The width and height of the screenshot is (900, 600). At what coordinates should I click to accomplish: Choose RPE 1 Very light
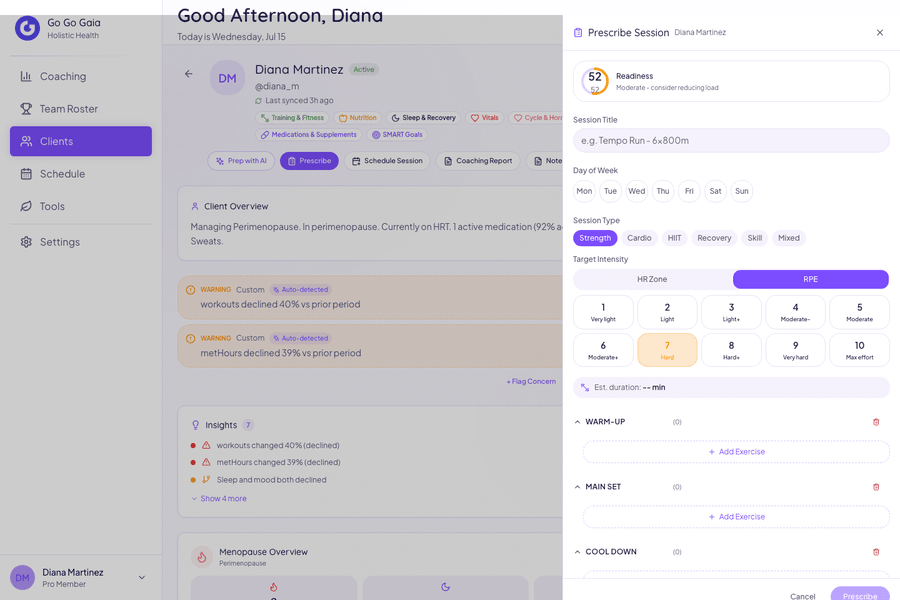pyautogui.click(x=603, y=312)
